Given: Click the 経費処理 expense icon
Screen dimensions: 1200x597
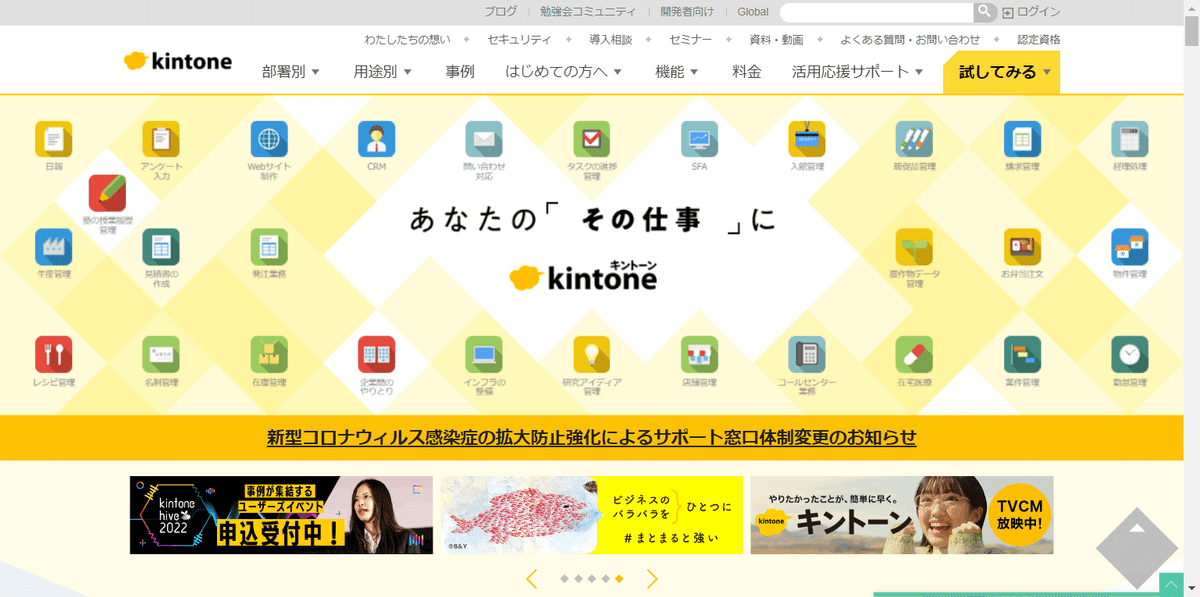Looking at the screenshot, I should (1129, 140).
